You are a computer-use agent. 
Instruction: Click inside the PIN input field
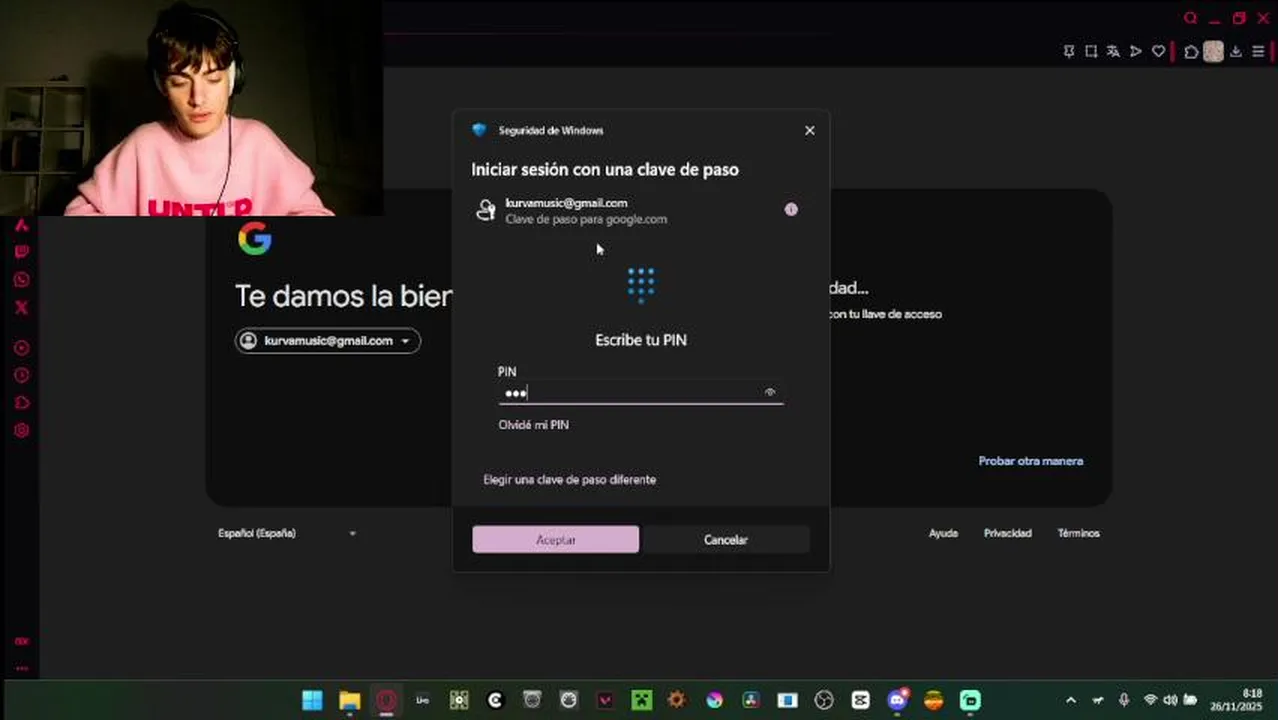click(x=641, y=393)
